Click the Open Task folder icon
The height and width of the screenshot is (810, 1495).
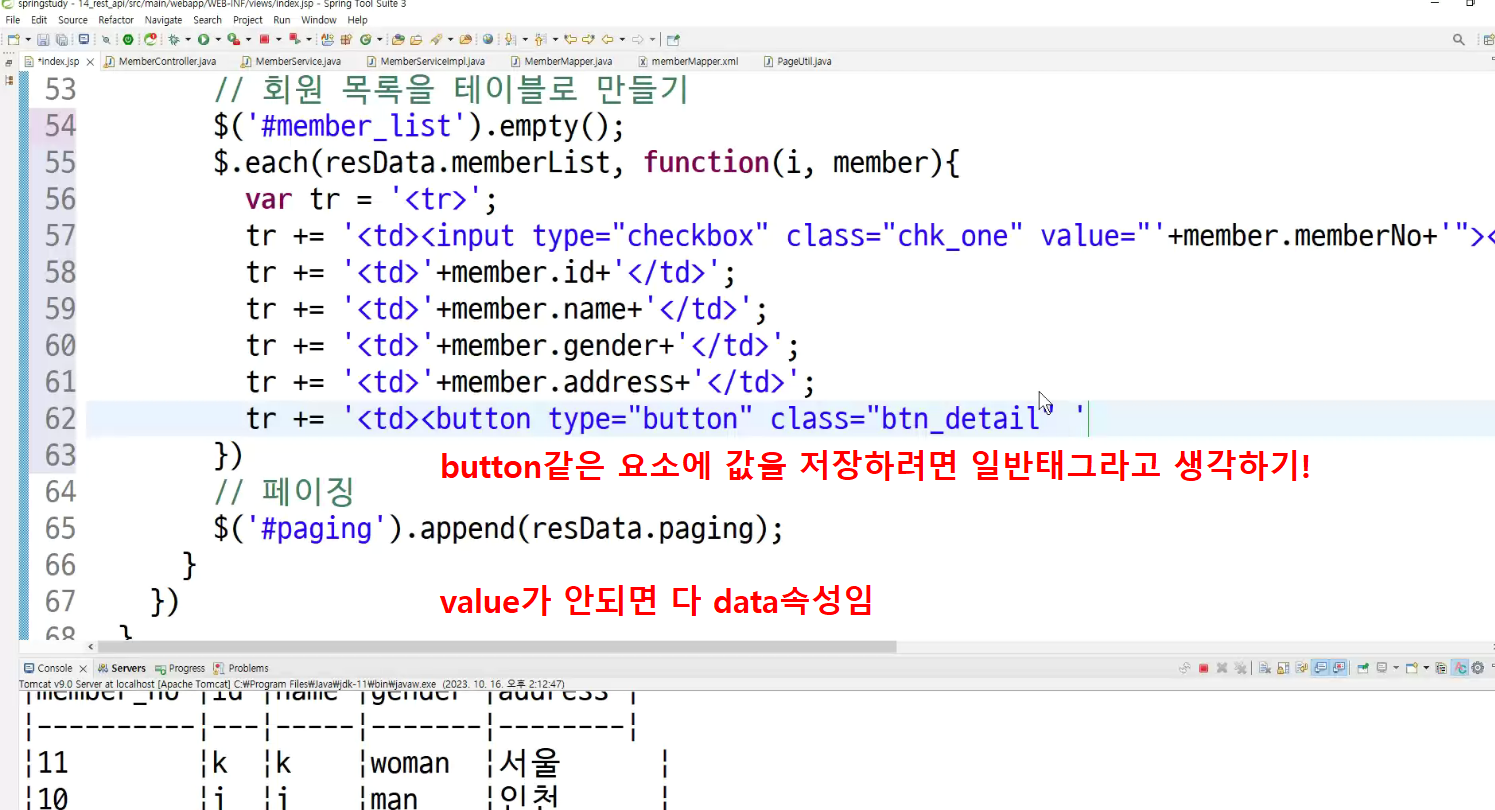[416, 40]
